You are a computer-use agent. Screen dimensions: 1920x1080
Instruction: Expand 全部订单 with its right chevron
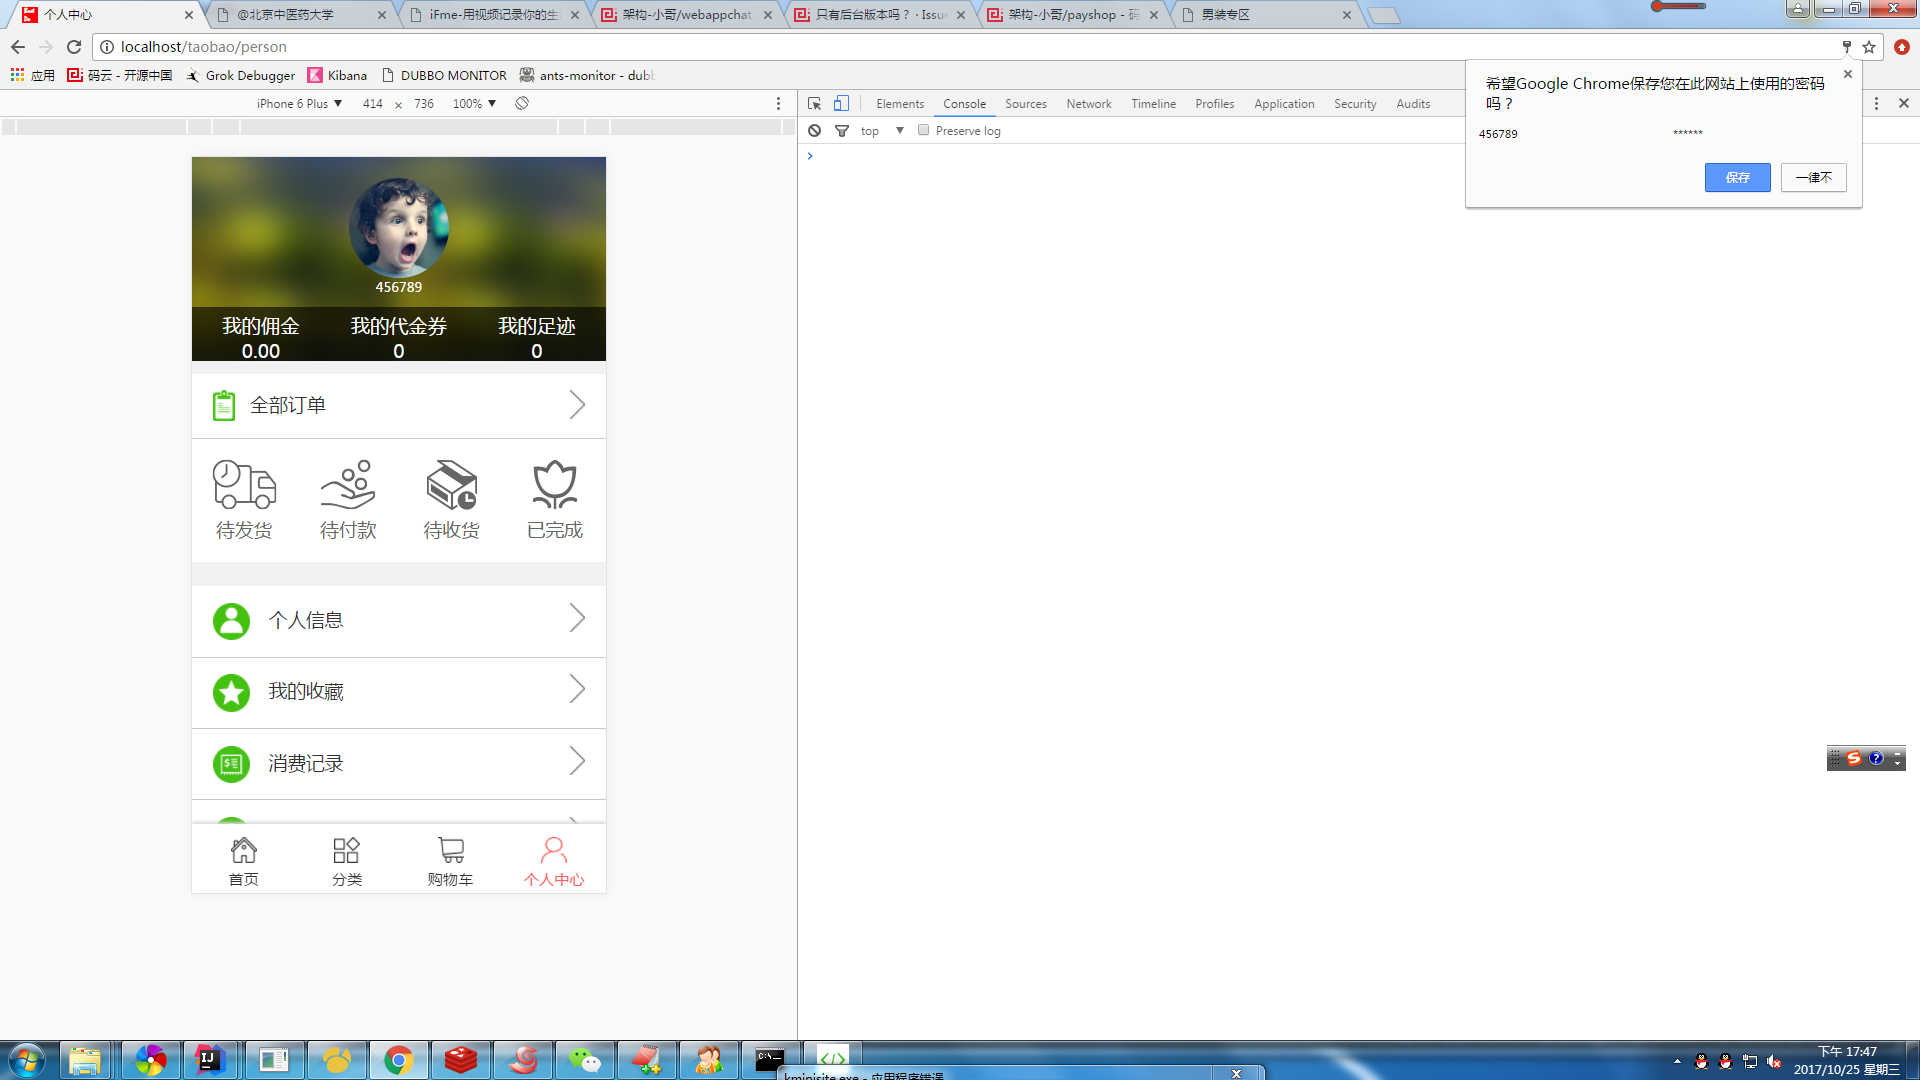point(577,405)
